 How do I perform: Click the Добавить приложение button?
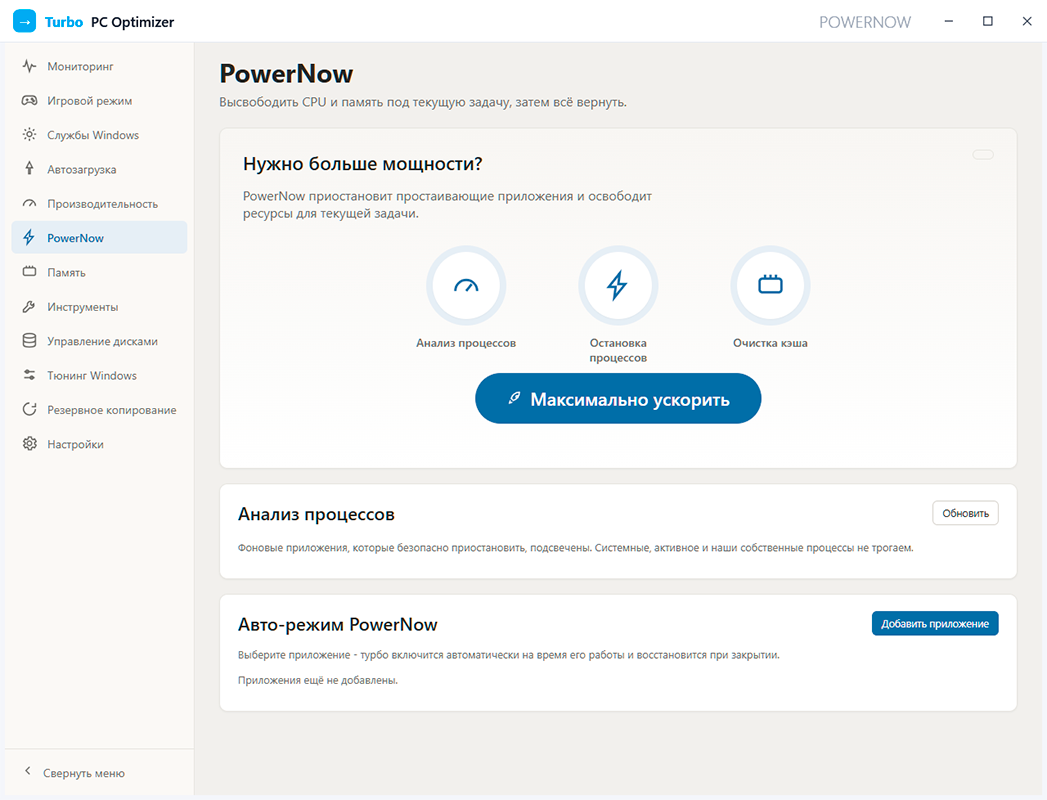click(935, 623)
